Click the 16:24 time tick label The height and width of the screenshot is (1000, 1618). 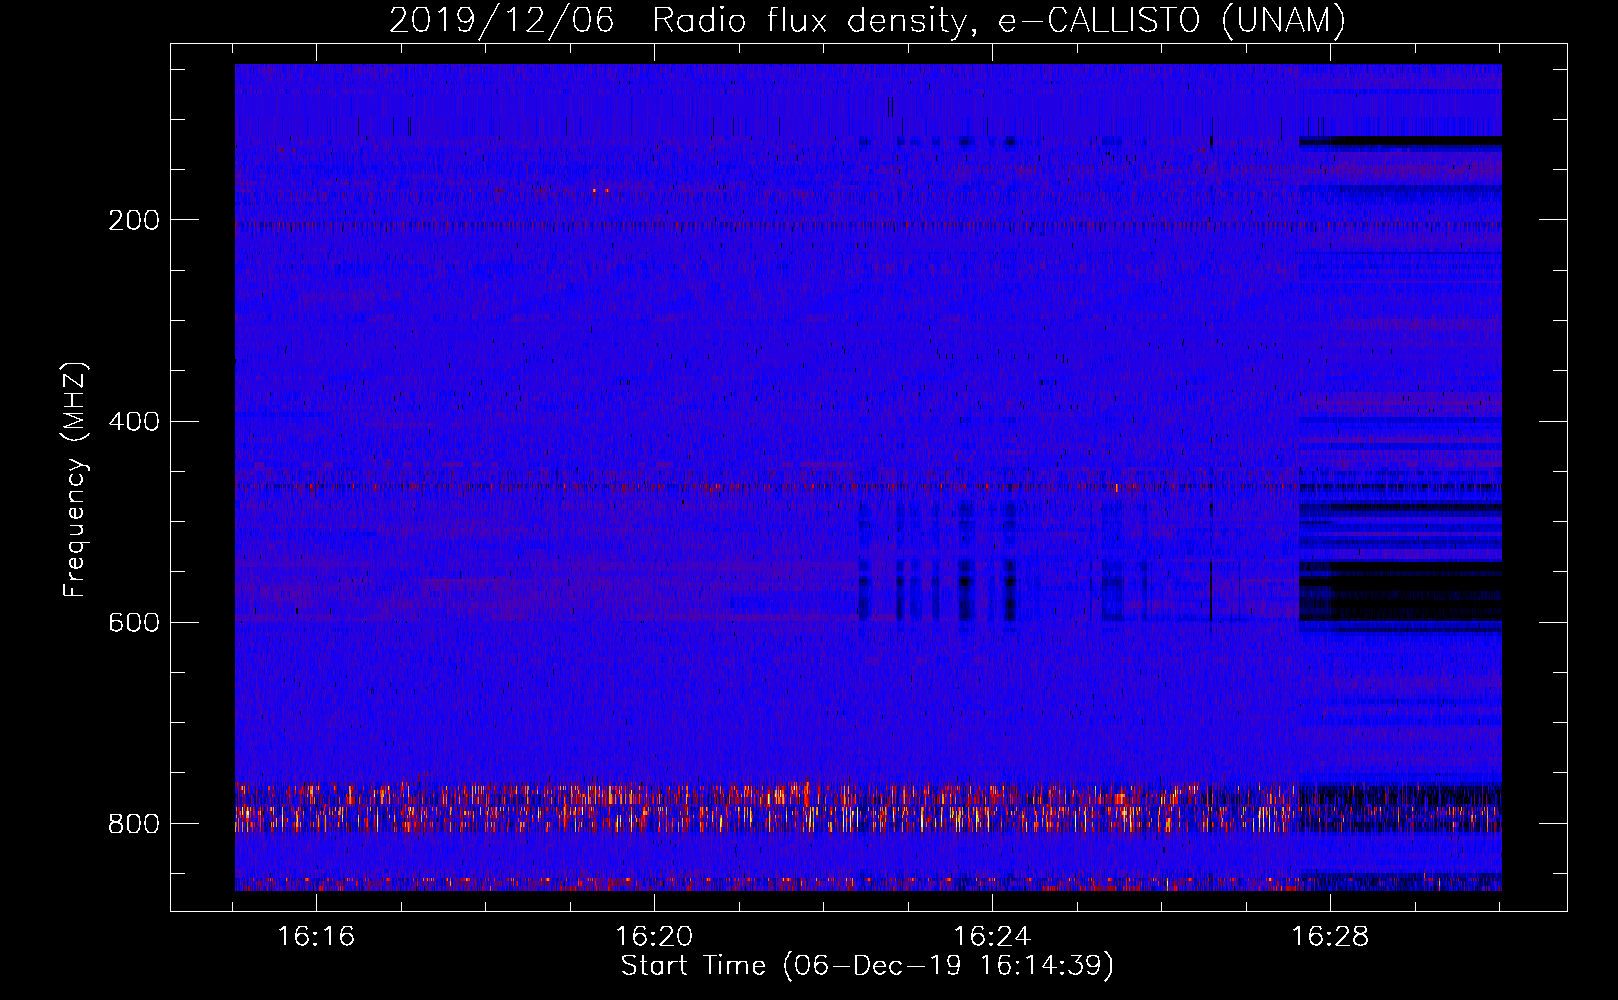[992, 937]
